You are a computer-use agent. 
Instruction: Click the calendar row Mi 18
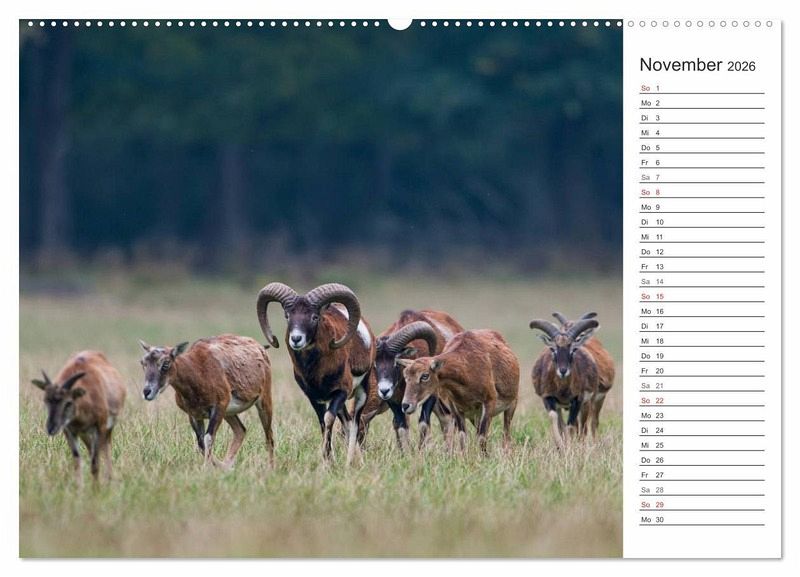(x=702, y=341)
